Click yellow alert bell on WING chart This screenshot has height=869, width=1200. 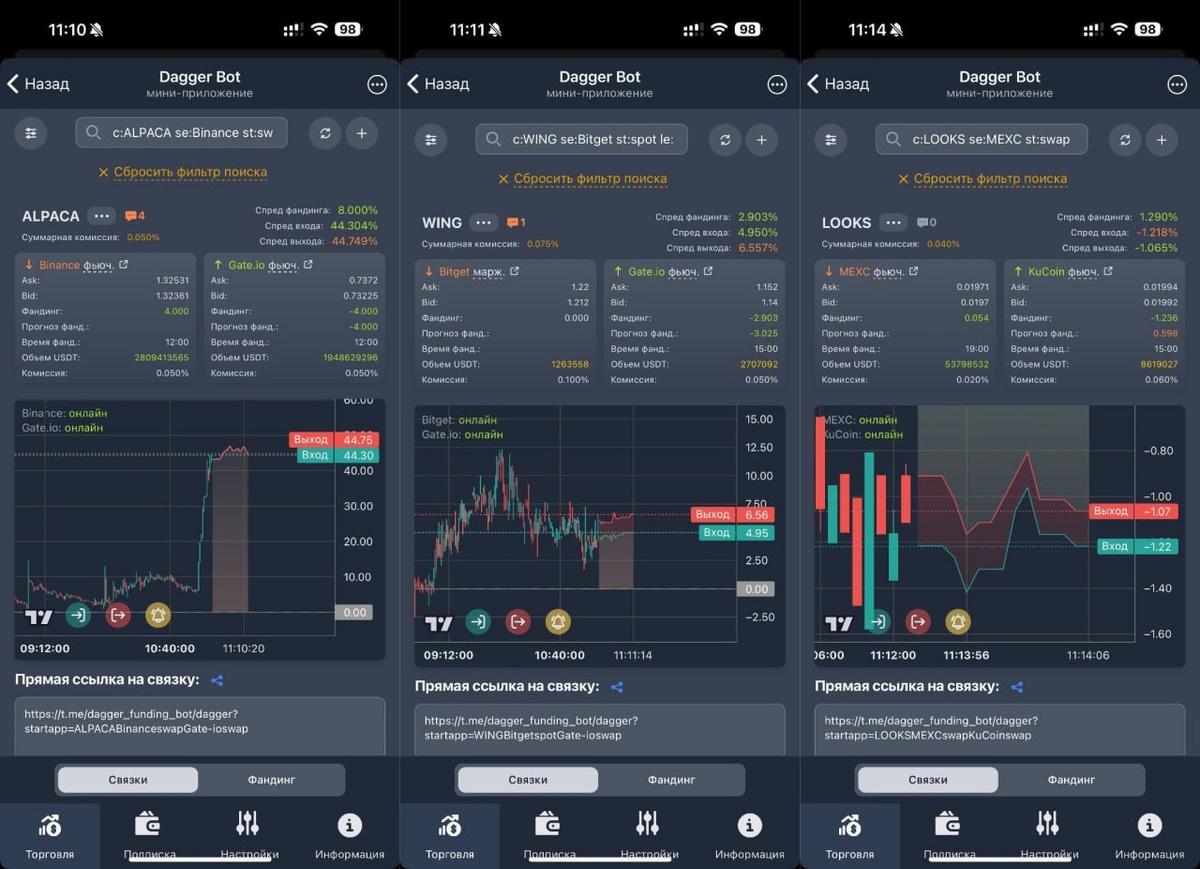(x=558, y=622)
